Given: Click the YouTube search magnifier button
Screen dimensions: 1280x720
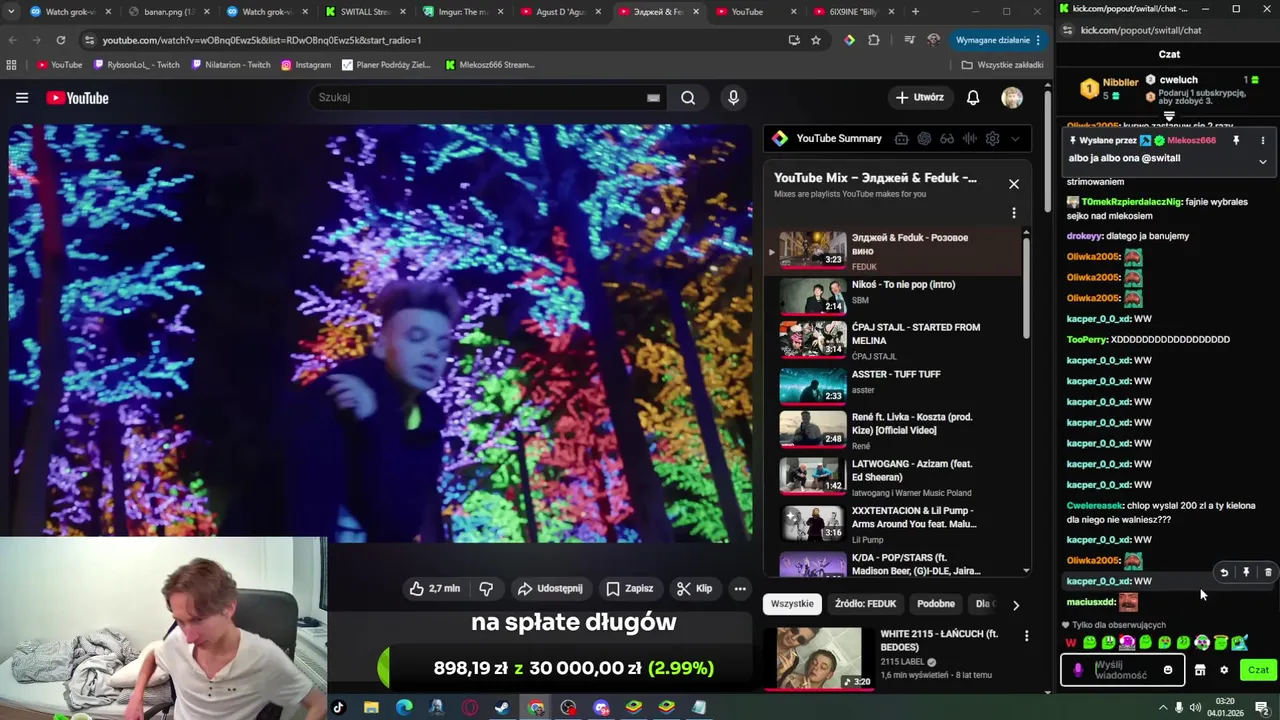Looking at the screenshot, I should (688, 98).
